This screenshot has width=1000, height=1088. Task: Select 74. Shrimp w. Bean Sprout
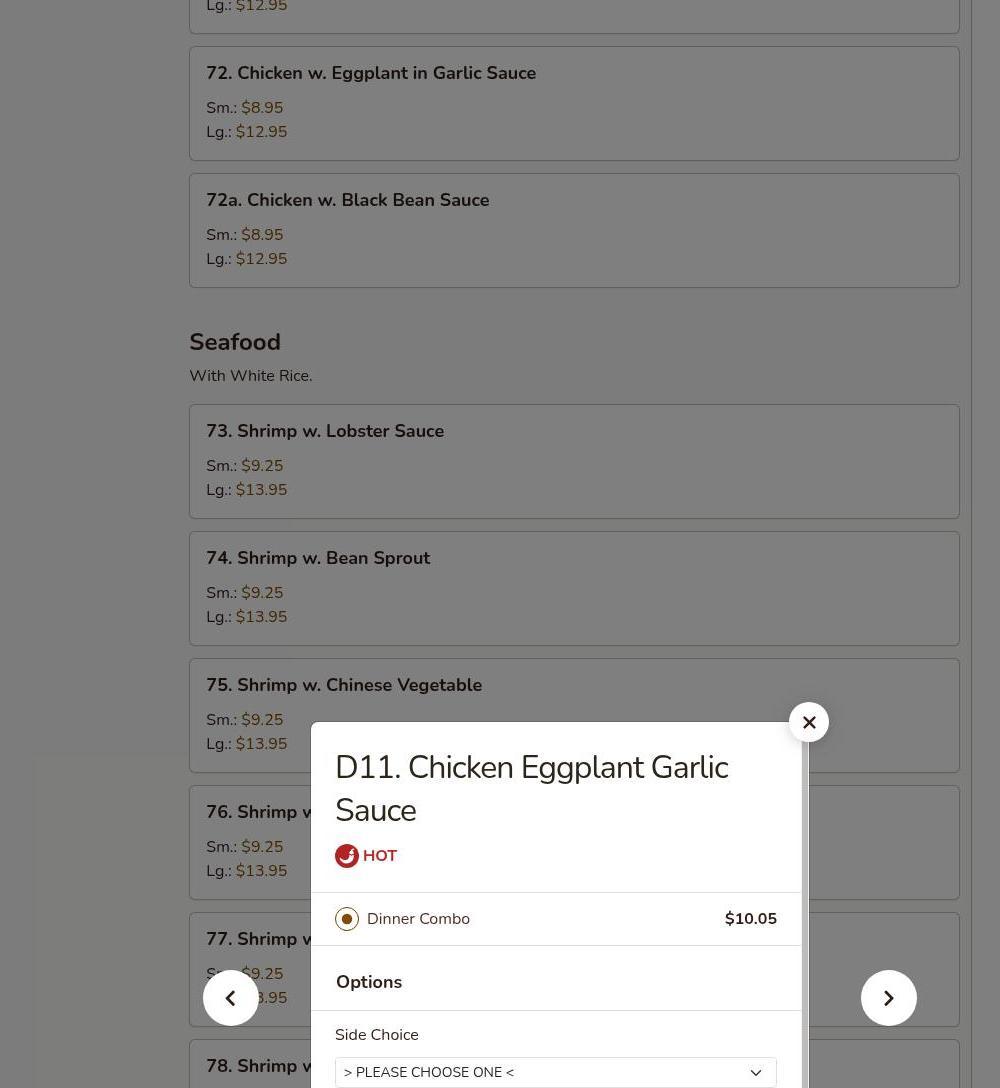point(574,588)
